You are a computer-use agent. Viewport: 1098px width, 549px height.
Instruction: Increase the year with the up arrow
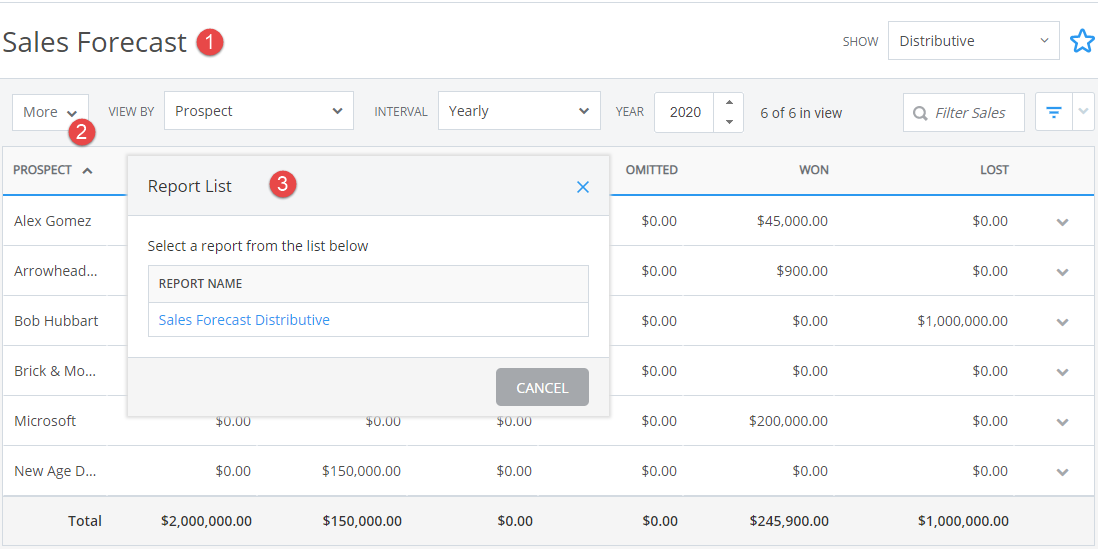[729, 102]
